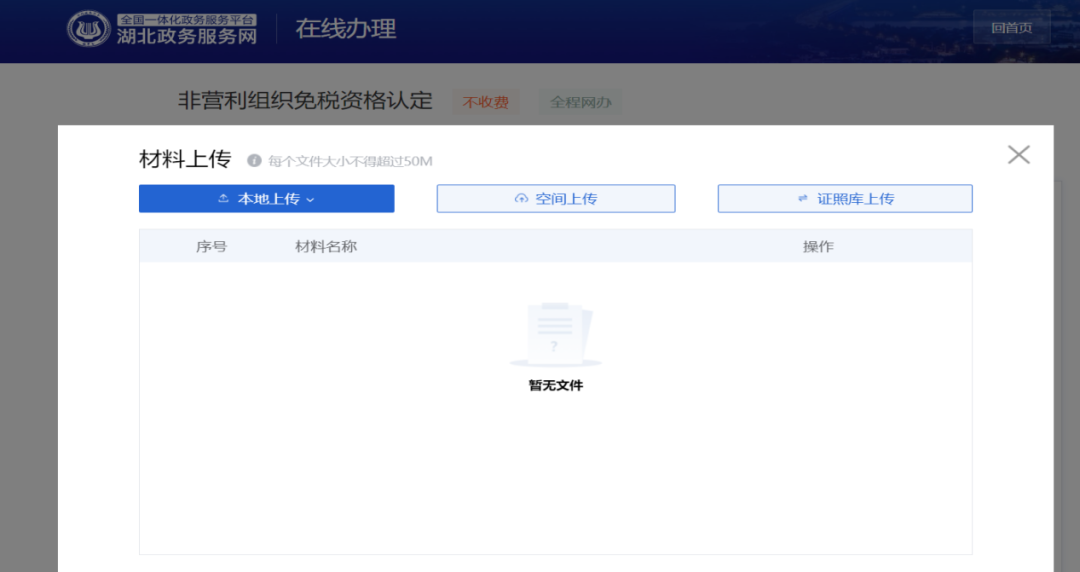Image resolution: width=1080 pixels, height=572 pixels.
Task: Click the 材料上传 dialog title
Action: [x=185, y=159]
